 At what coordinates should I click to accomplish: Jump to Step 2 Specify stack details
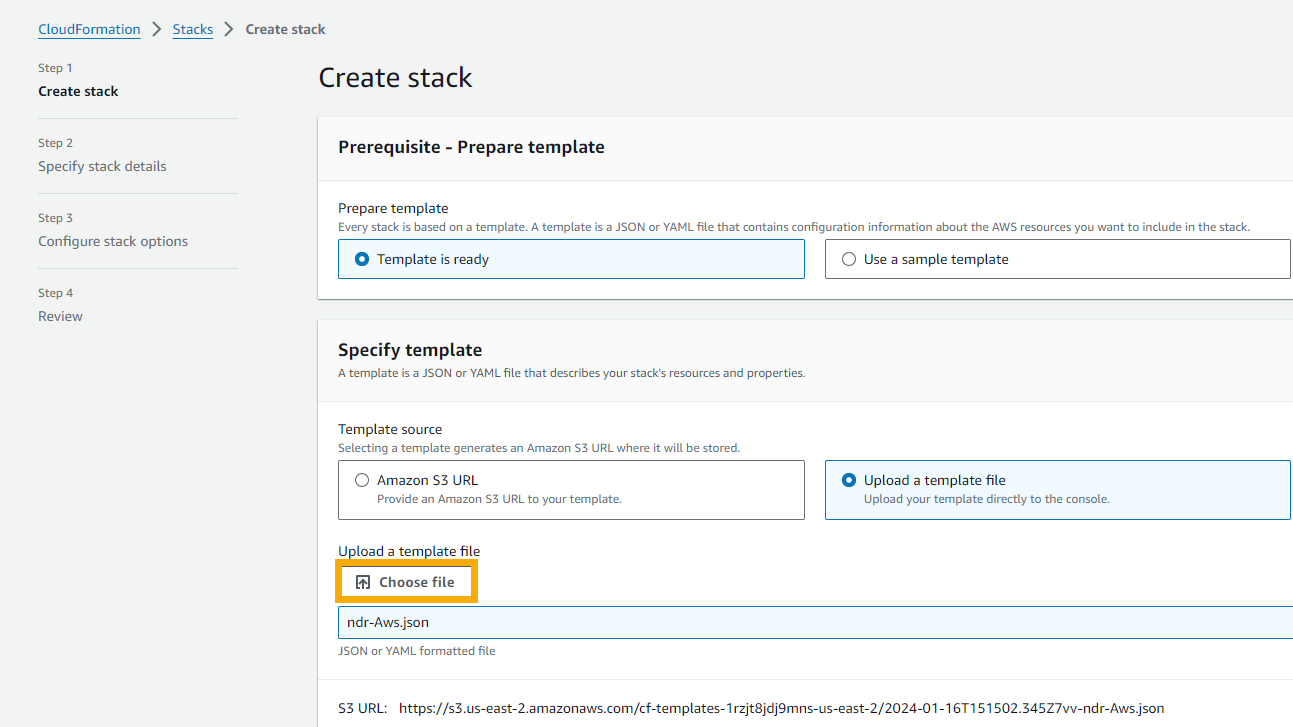point(102,166)
